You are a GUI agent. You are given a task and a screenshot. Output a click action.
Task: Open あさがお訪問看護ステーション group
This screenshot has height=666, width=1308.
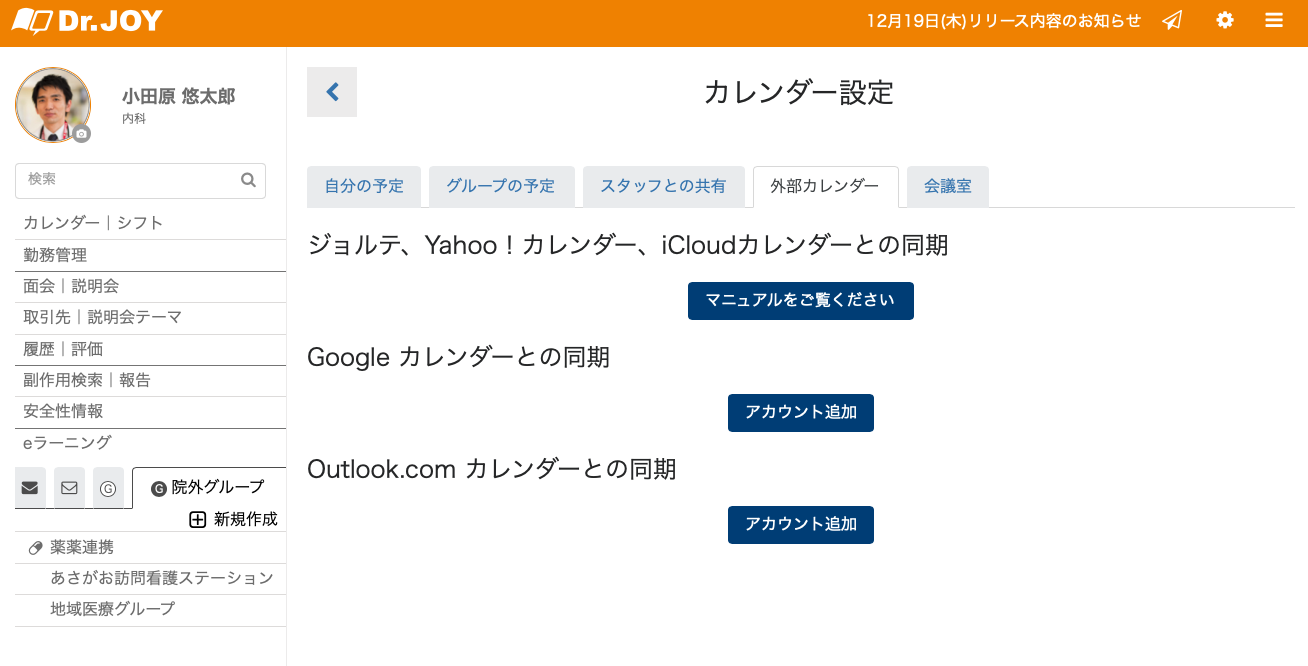pyautogui.click(x=150, y=579)
